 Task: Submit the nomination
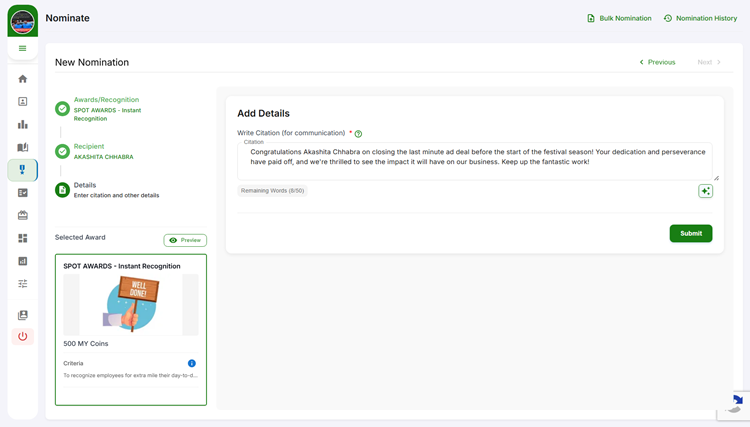691,233
